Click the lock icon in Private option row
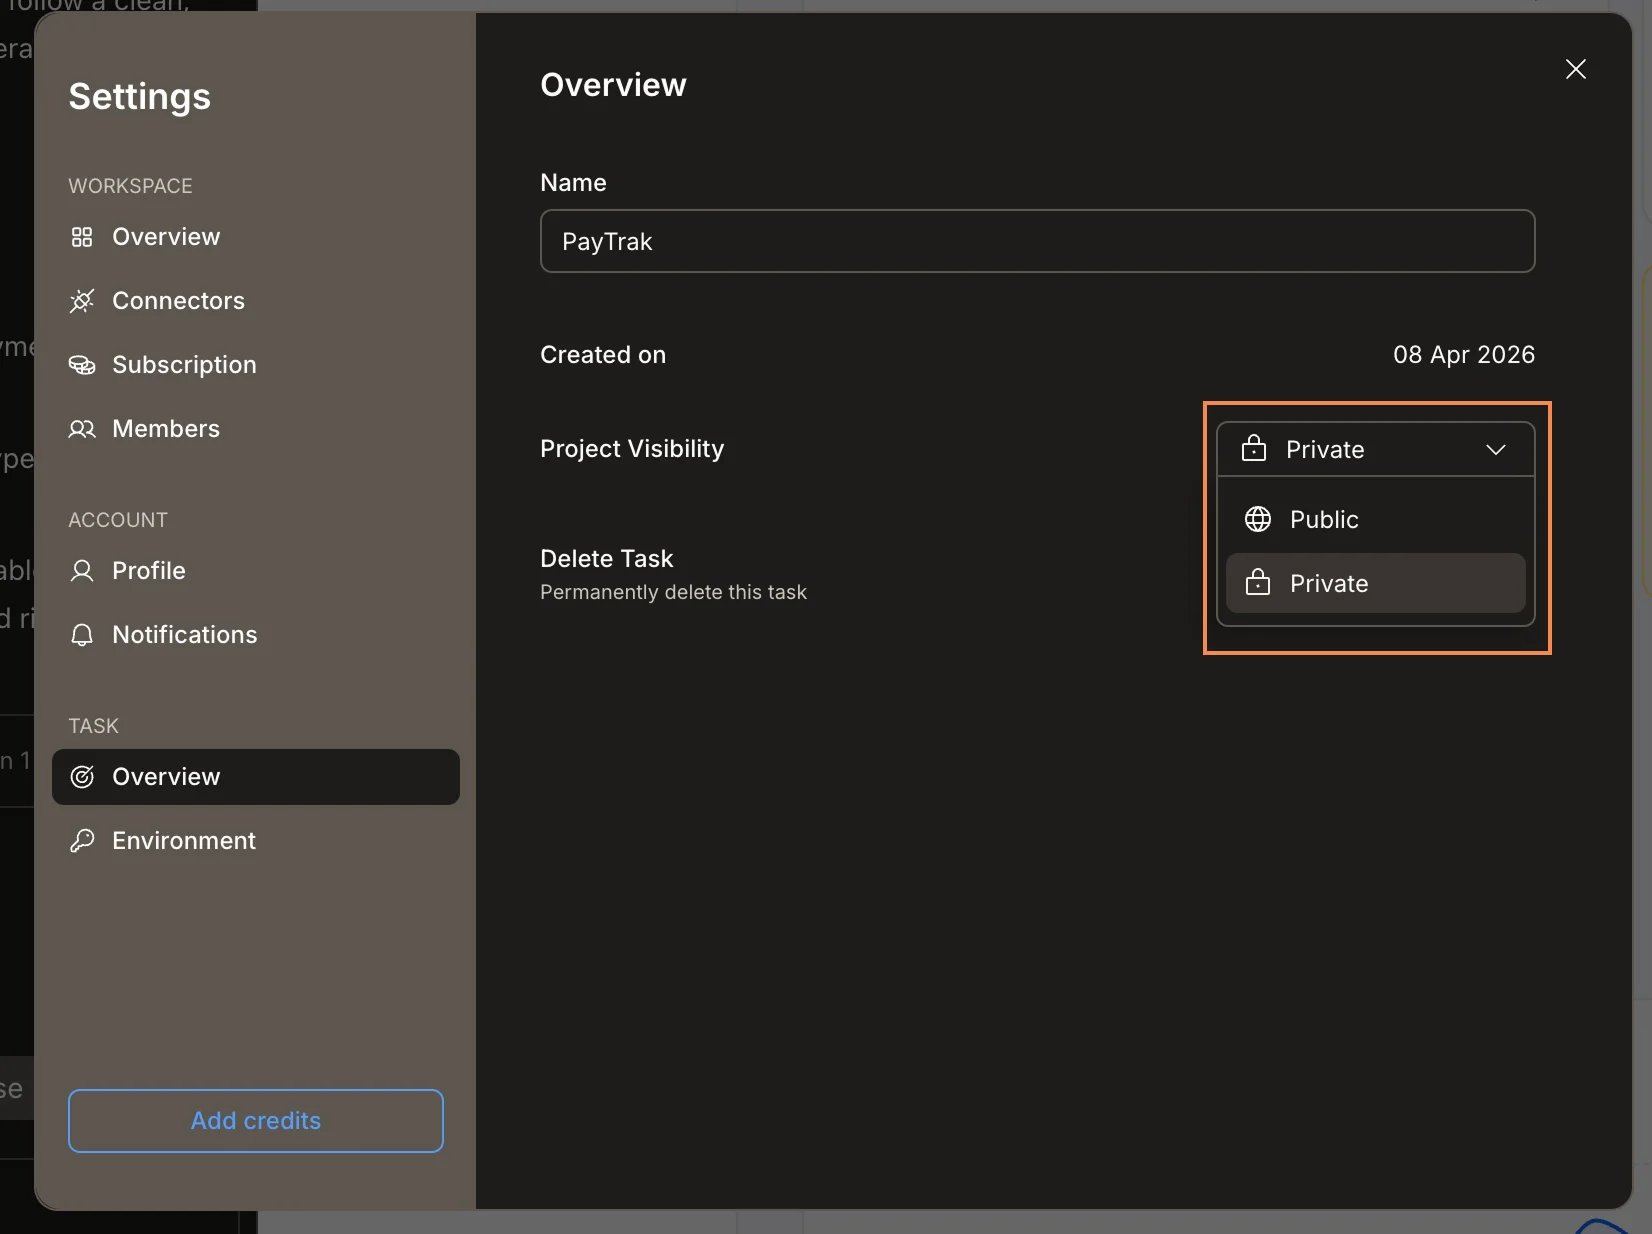 coord(1258,582)
